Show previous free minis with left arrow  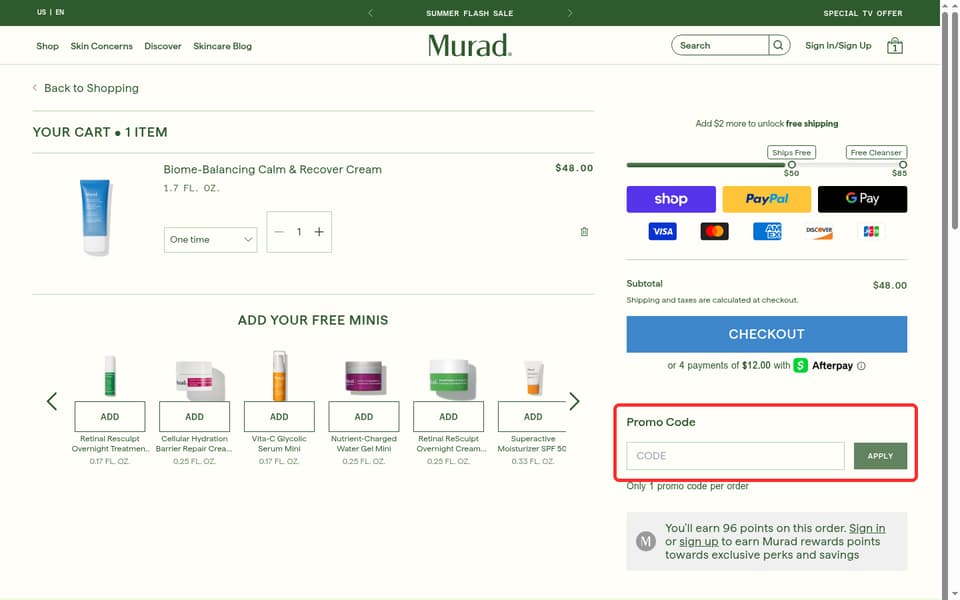click(x=52, y=402)
